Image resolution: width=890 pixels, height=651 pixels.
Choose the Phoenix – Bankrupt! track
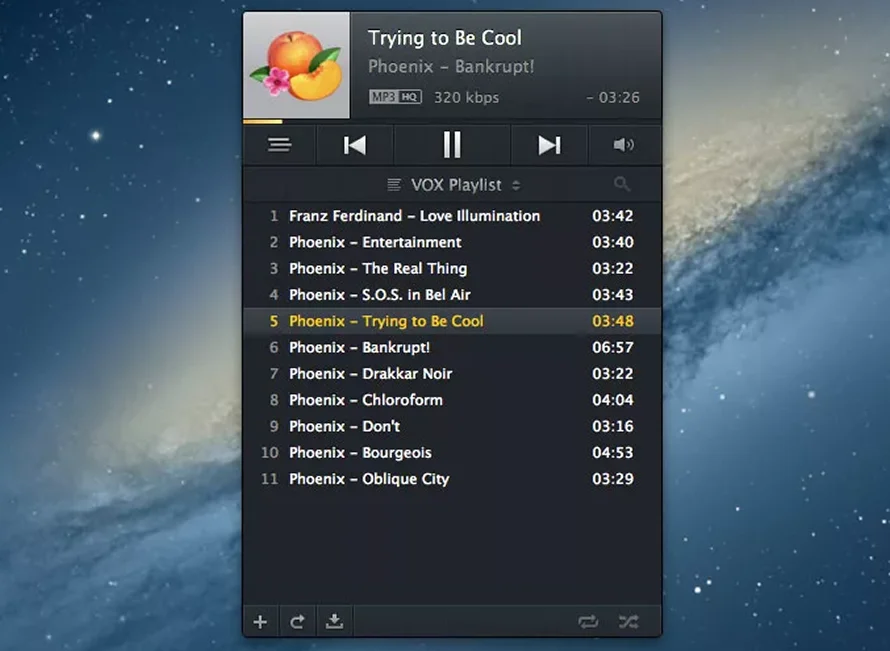(x=359, y=347)
